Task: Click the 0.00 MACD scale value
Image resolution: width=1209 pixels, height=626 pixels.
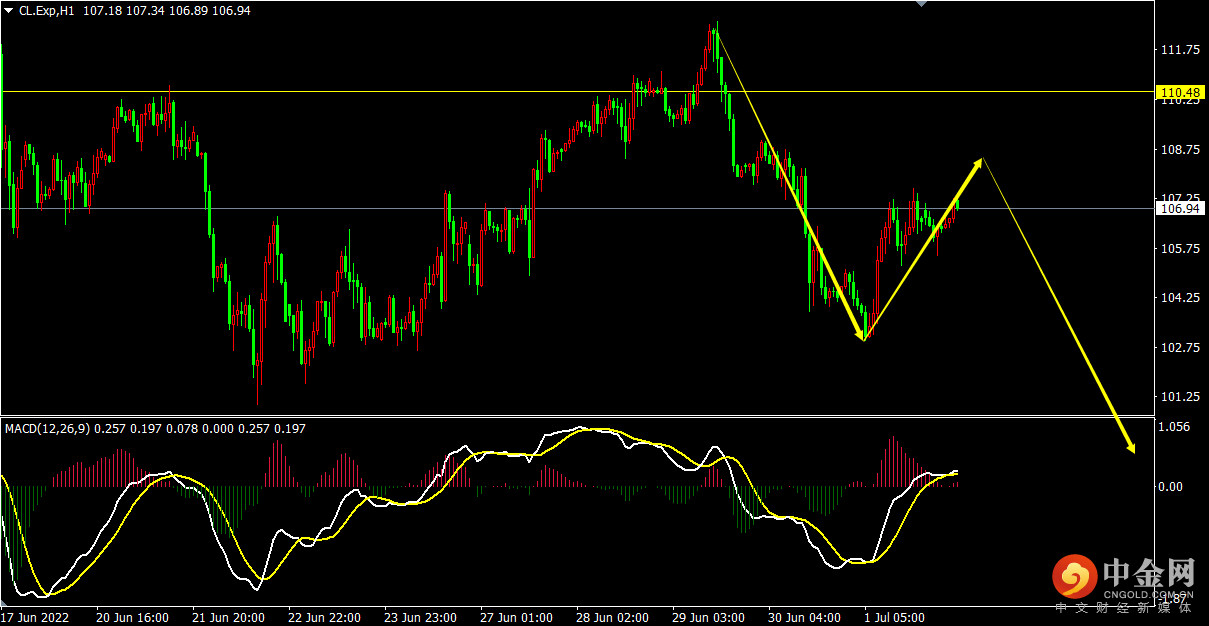Action: tap(1172, 487)
